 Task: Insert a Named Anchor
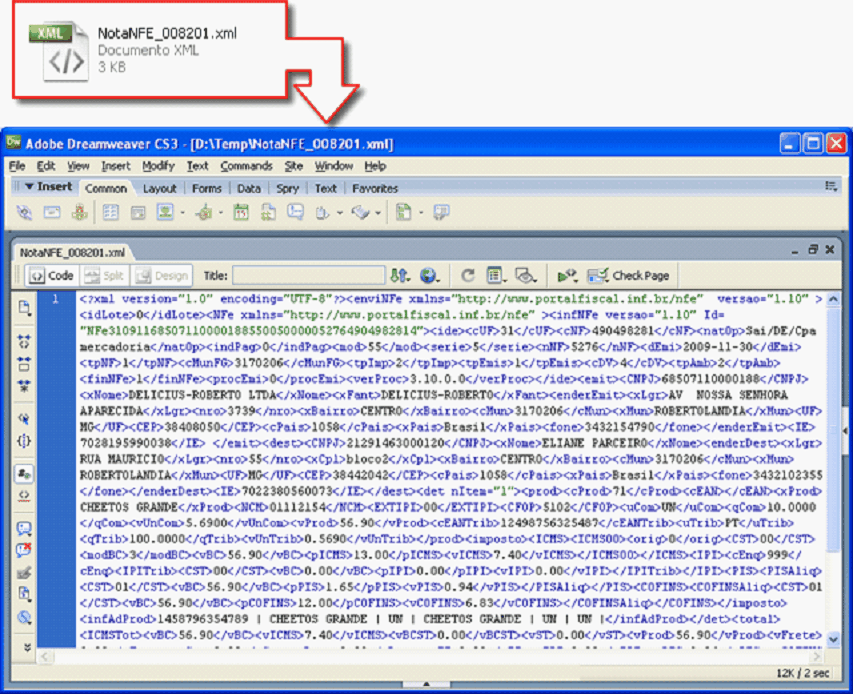point(80,212)
